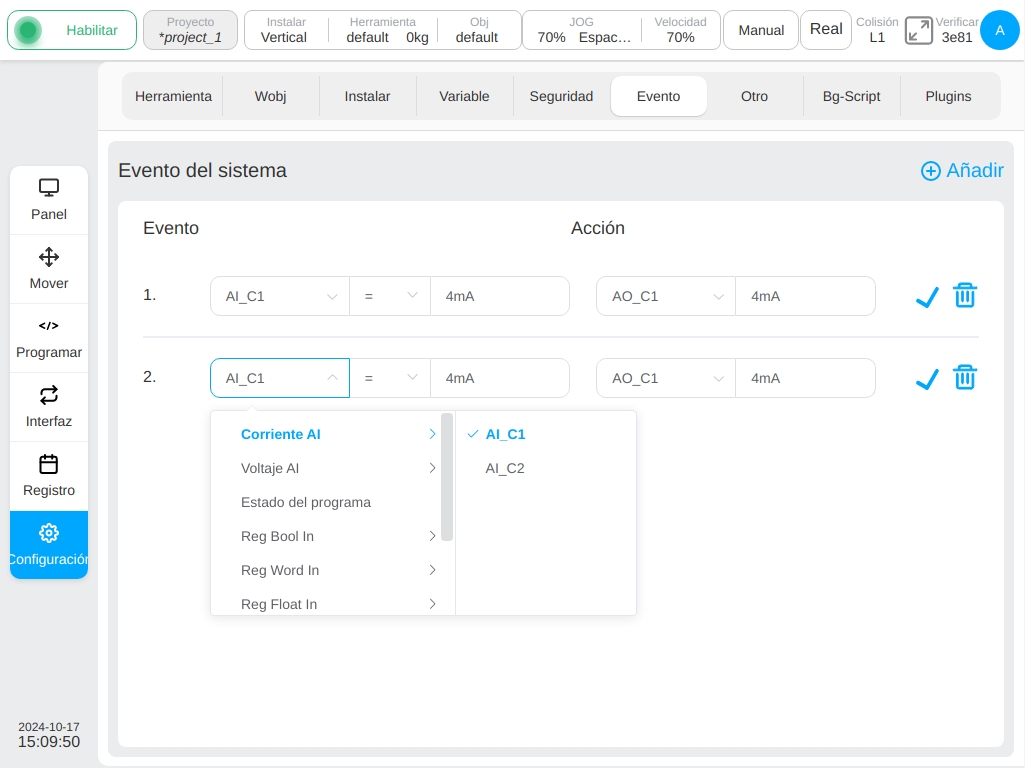This screenshot has height=768, width=1025.
Task: Open the Herramienta default 0kg setting
Action: coord(382,30)
